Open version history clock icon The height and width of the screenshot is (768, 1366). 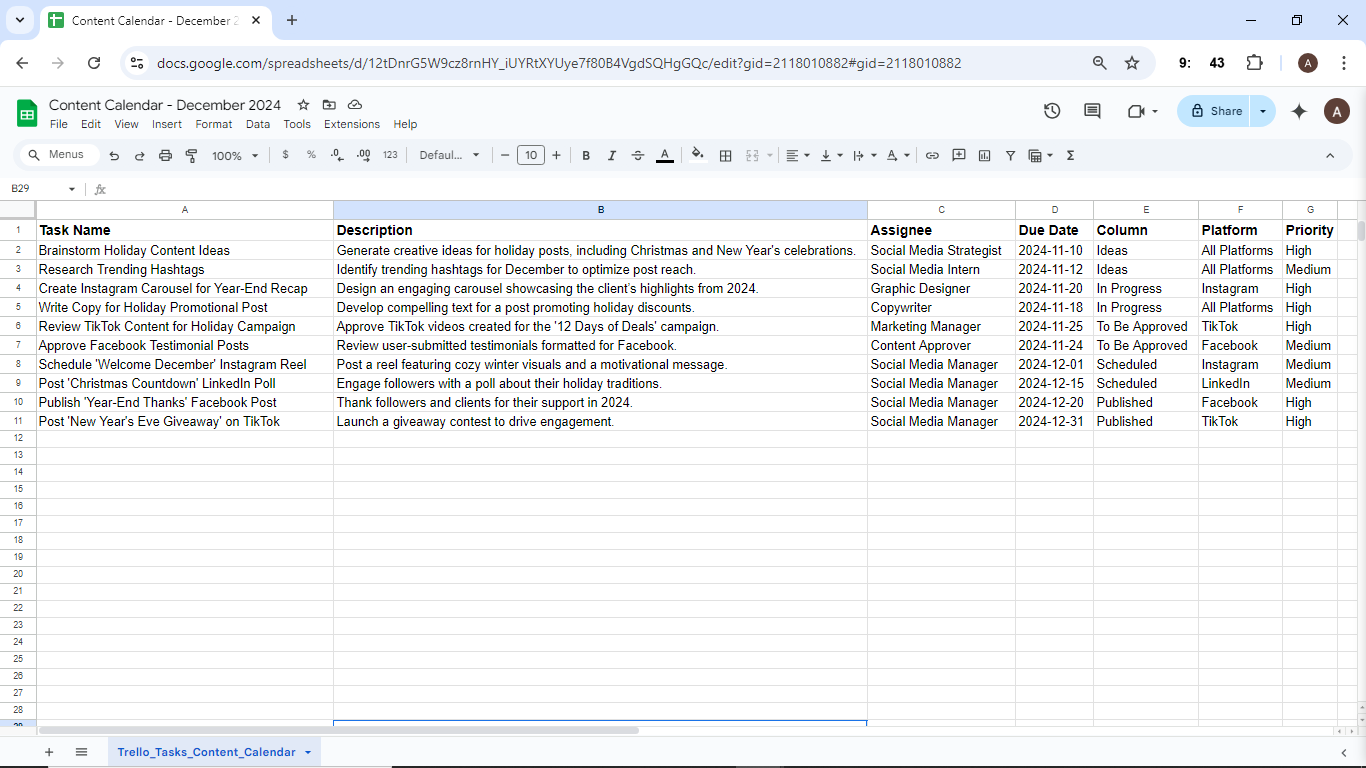click(1052, 111)
